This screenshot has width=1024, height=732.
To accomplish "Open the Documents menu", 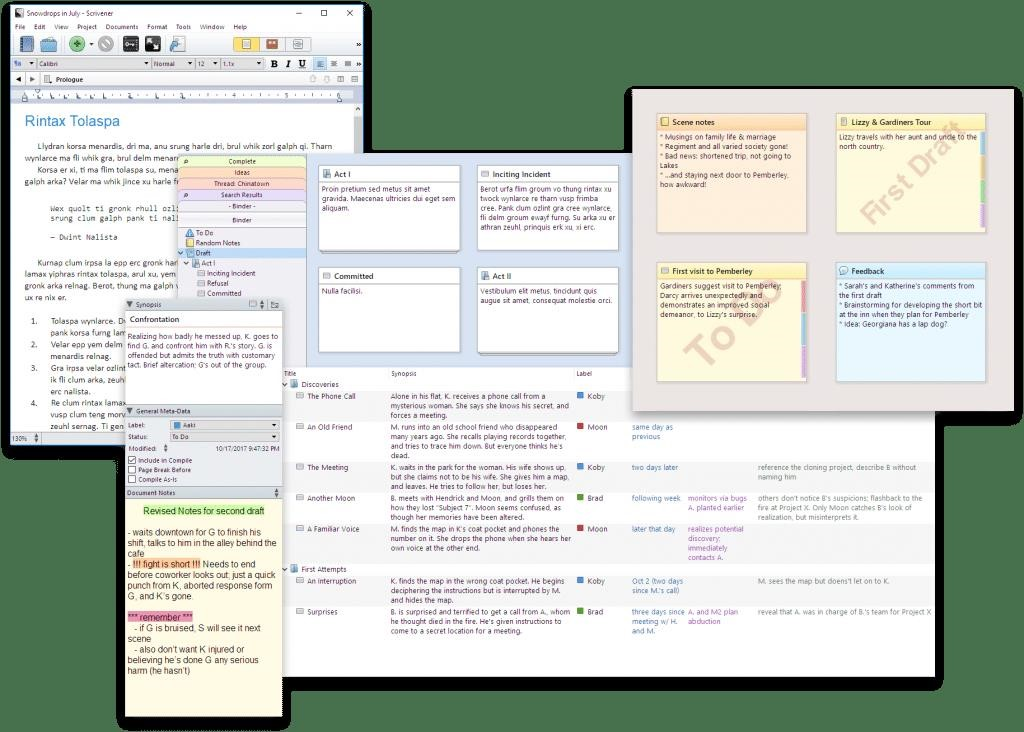I will [122, 27].
